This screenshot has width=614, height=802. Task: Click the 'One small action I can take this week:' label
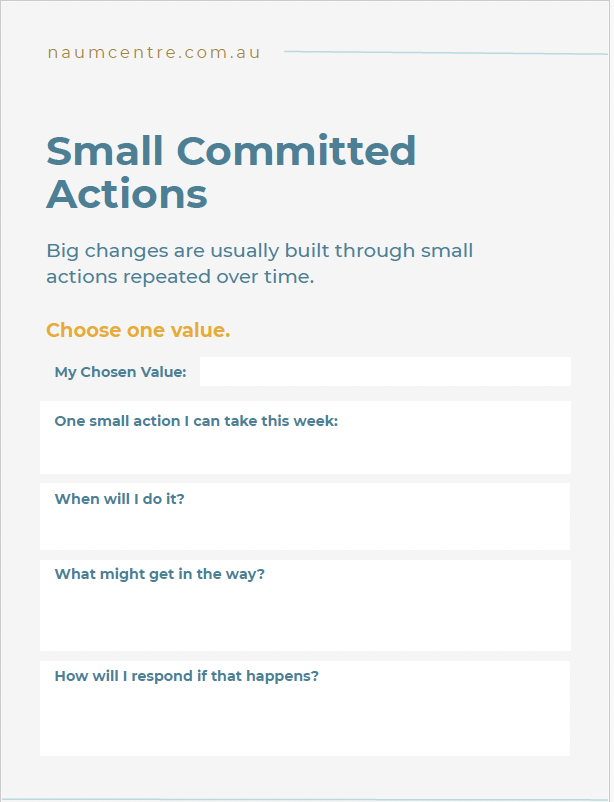coord(196,421)
